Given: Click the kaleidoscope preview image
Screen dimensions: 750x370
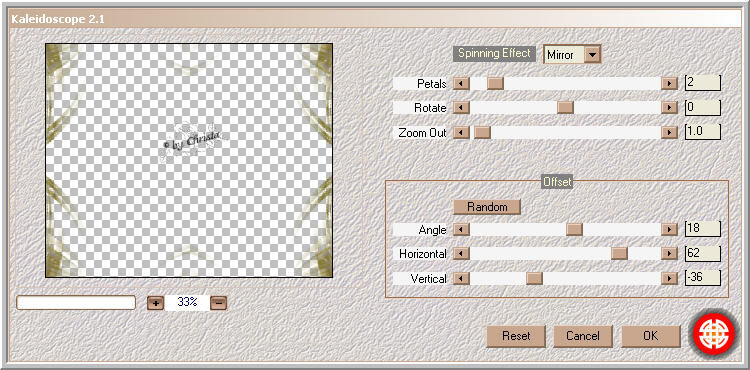Looking at the screenshot, I should pos(189,161).
